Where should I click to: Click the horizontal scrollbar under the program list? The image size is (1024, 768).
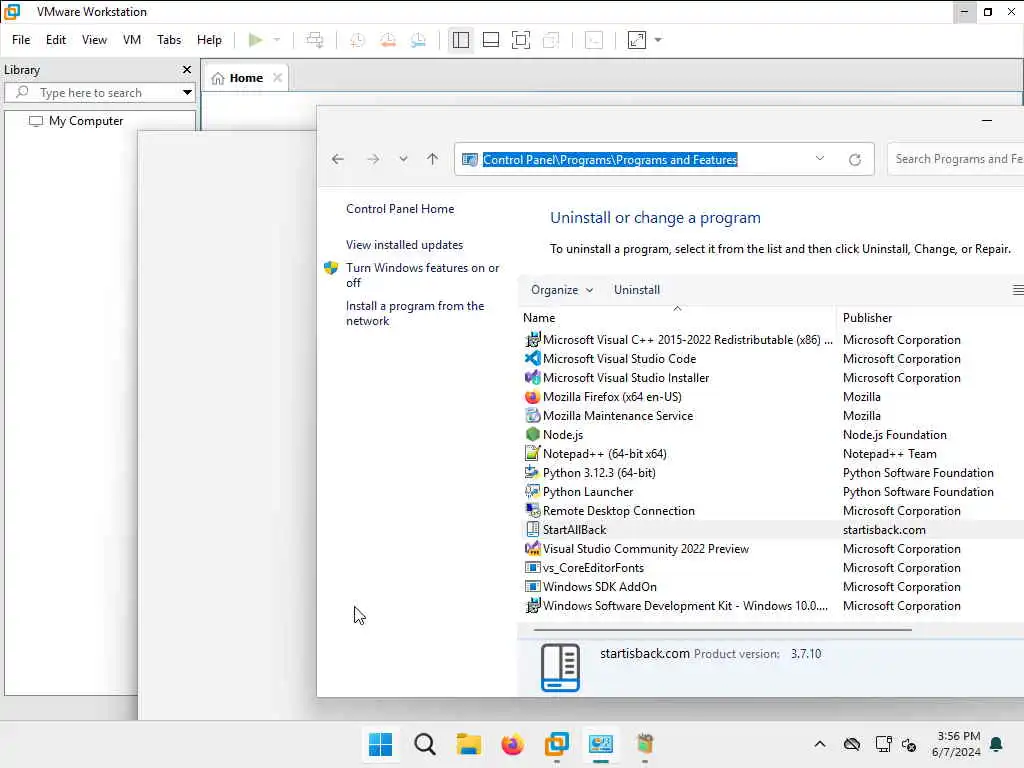tap(722, 630)
